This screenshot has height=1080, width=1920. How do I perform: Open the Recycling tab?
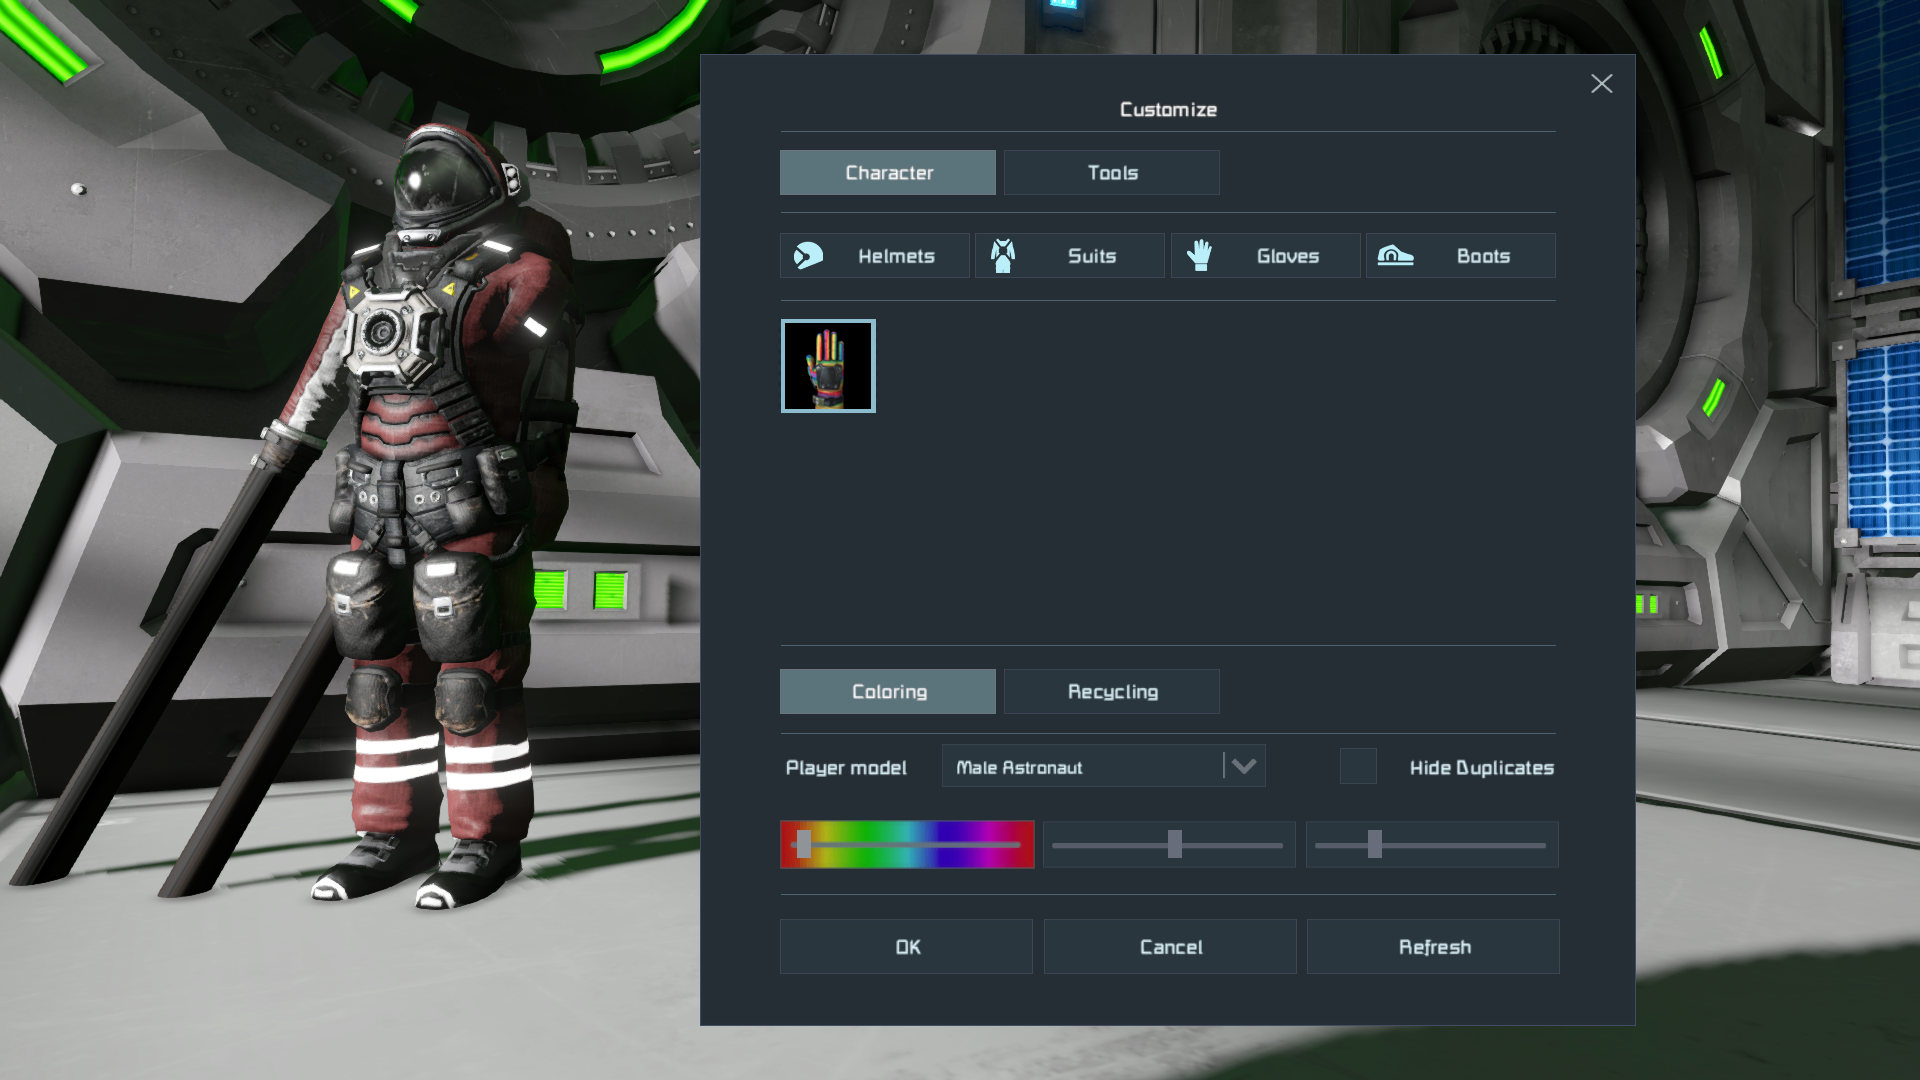tap(1111, 692)
